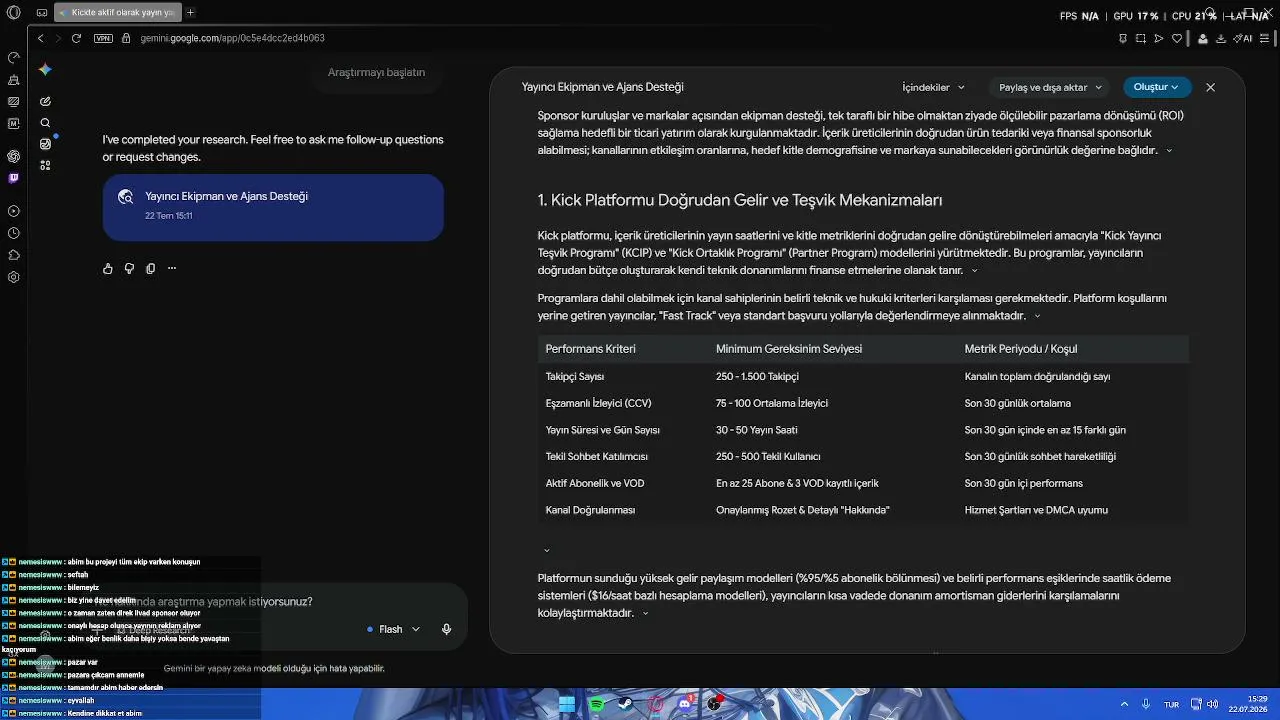Screen dimensions: 1280x720
Task: Open the Opera browser main menu
Action: pos(13,13)
